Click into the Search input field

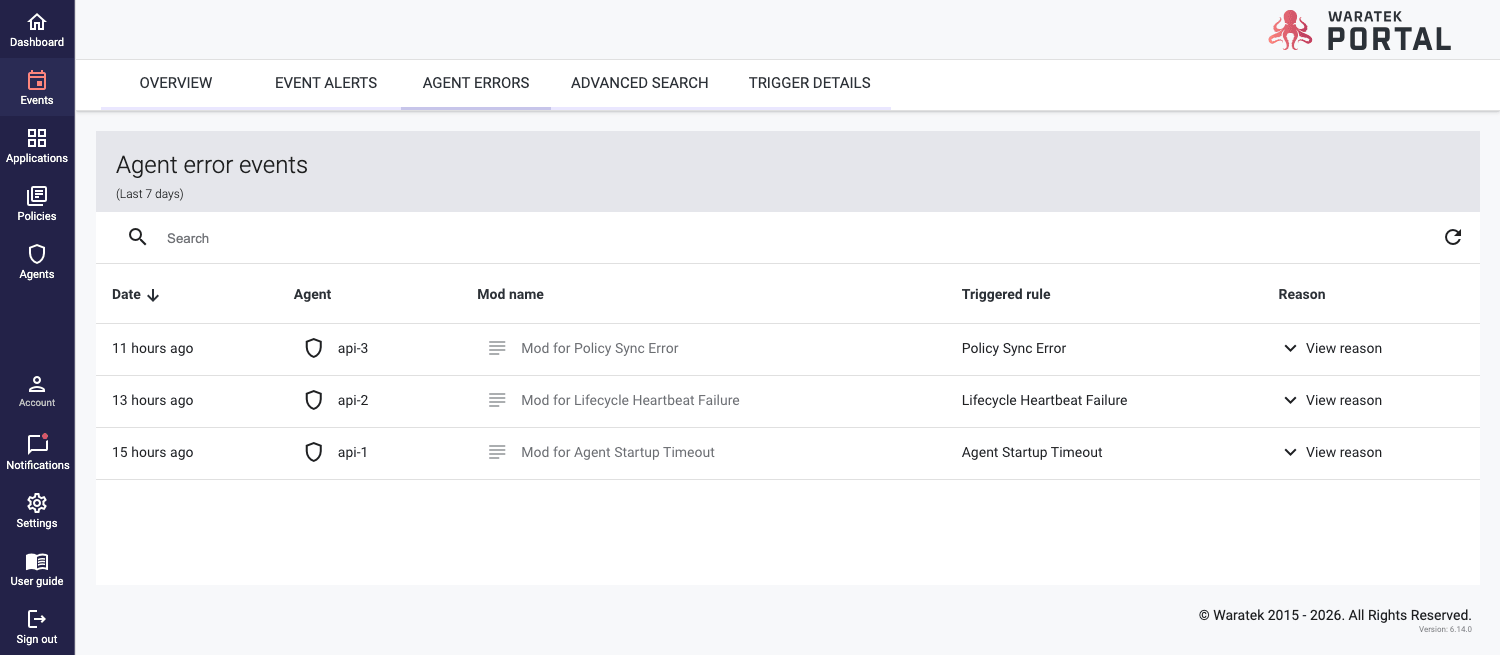(790, 238)
